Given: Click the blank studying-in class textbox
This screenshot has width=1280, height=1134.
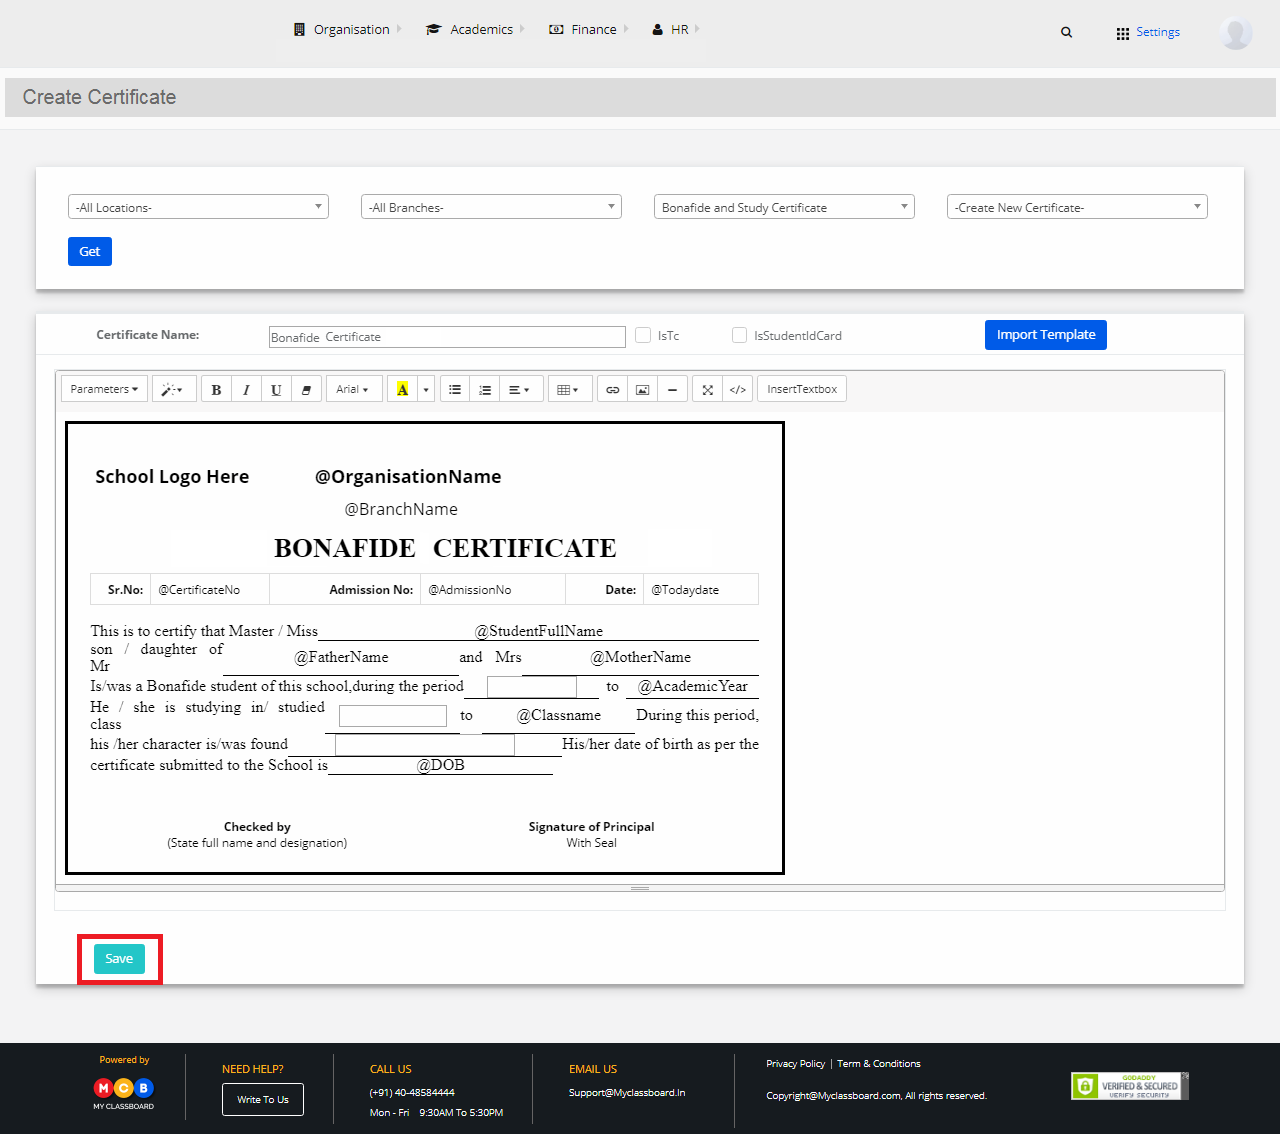Looking at the screenshot, I should pos(393,716).
